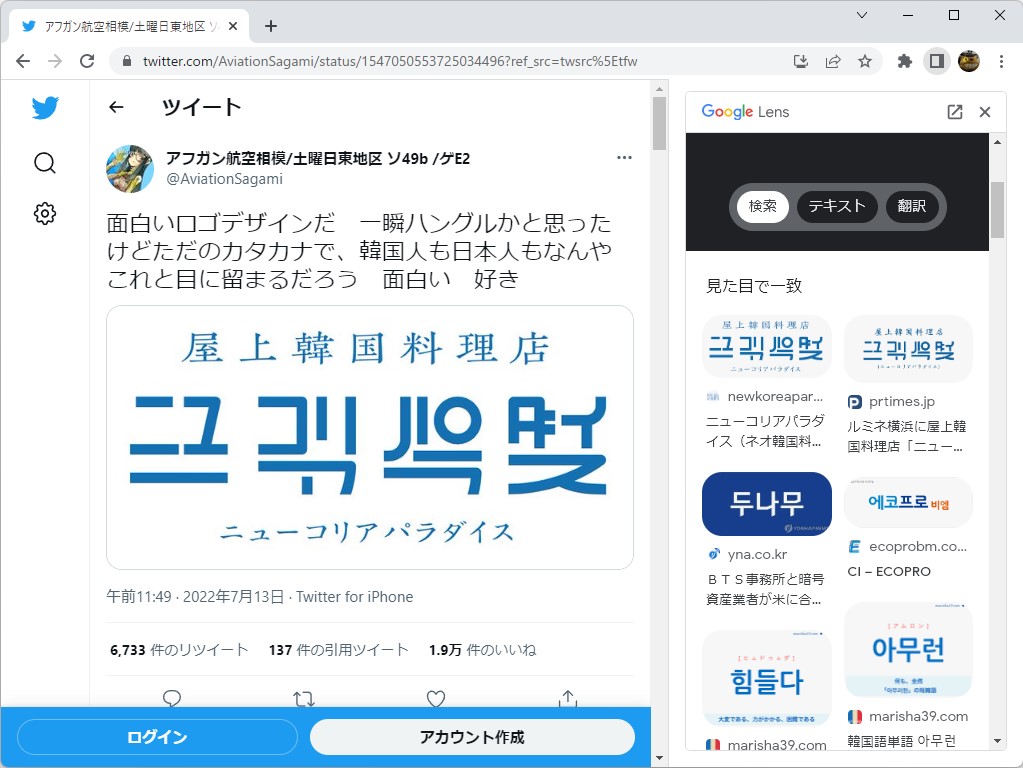Viewport: 1023px width, 768px height.
Task: Go back using the tweet page arrow
Action: point(116,107)
